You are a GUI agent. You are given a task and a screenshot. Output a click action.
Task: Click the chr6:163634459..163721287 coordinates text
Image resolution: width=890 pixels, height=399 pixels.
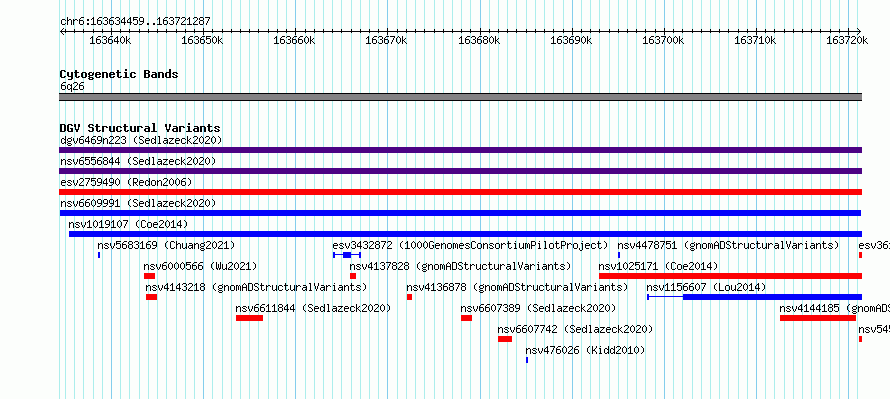click(135, 22)
